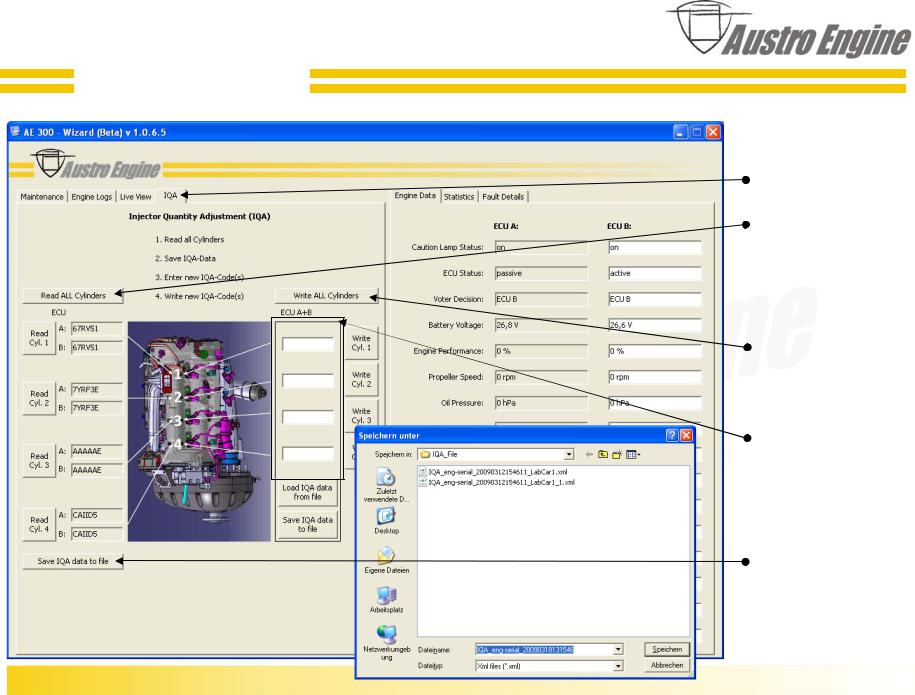
Task: Jump to the Desktop location icon
Action: 386,520
